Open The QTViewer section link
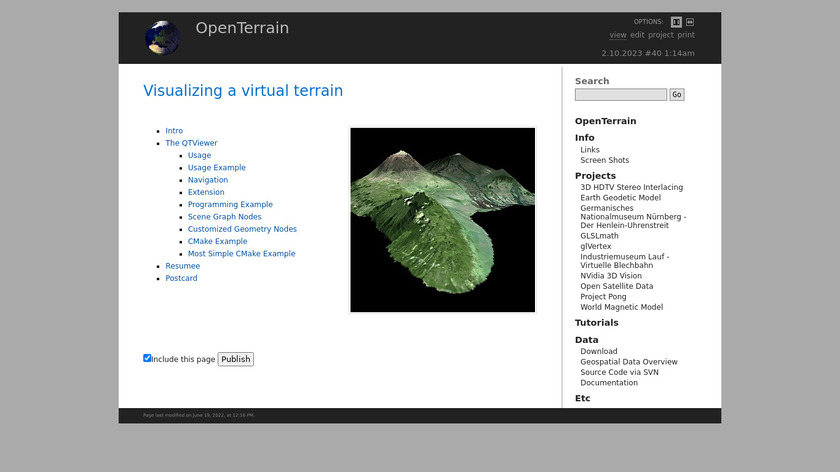 pos(191,143)
